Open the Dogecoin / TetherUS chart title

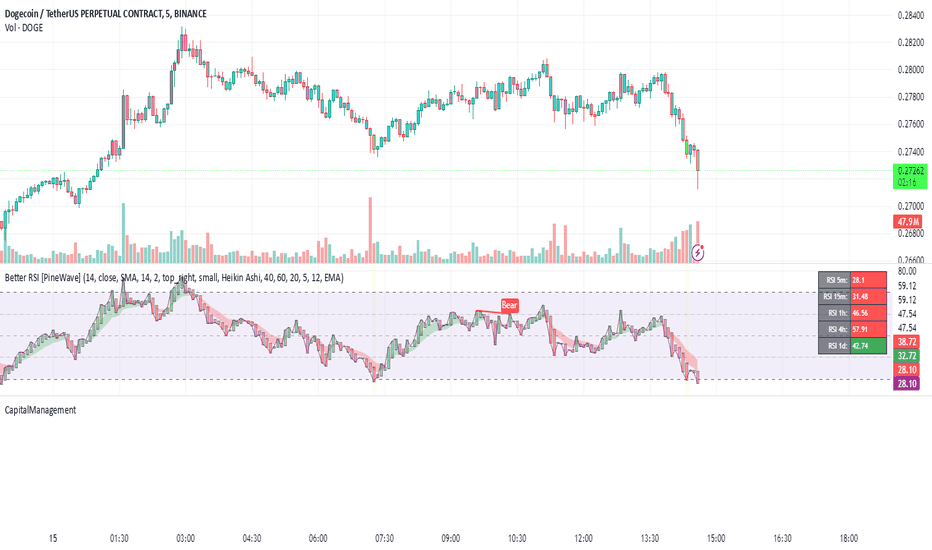[x=106, y=13]
